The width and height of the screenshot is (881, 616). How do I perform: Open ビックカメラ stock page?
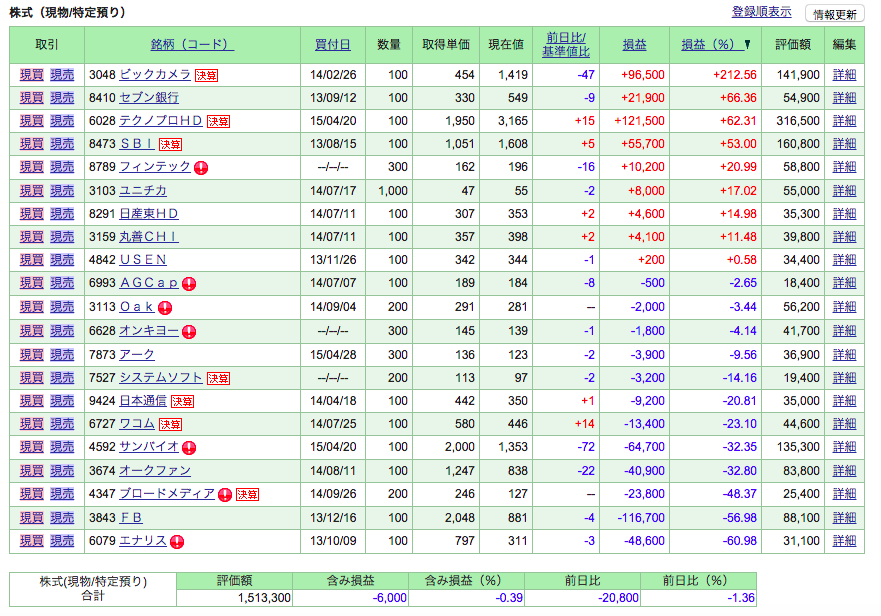(155, 75)
